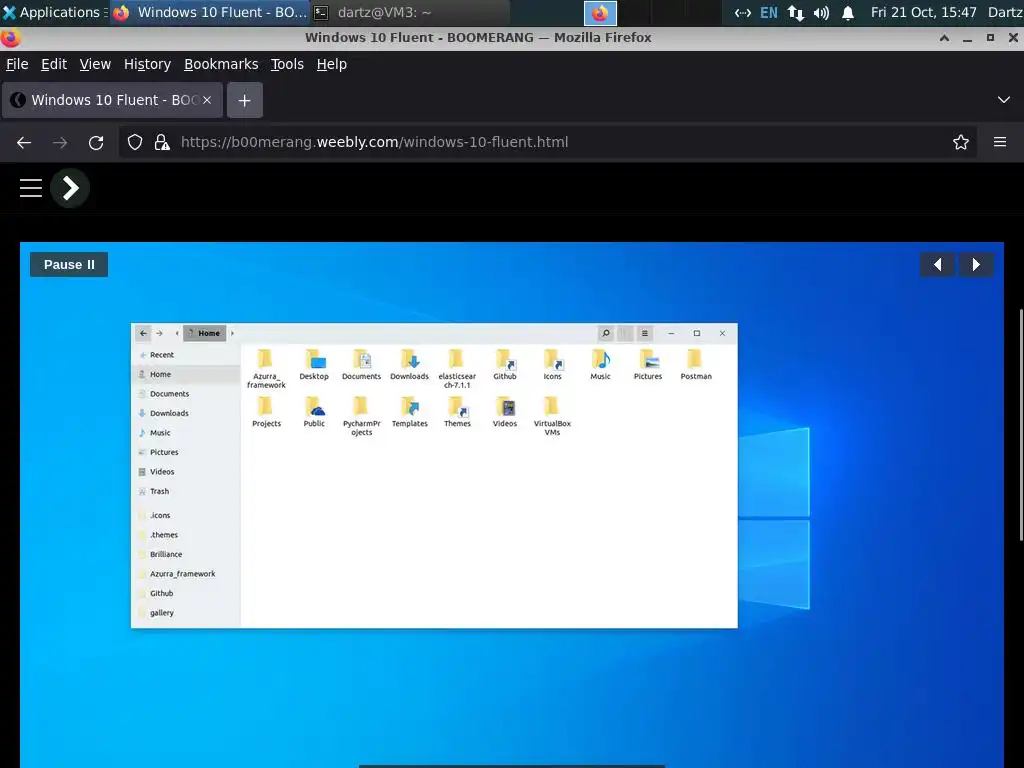Click the Home path button in the image
The width and height of the screenshot is (1024, 768).
point(204,333)
